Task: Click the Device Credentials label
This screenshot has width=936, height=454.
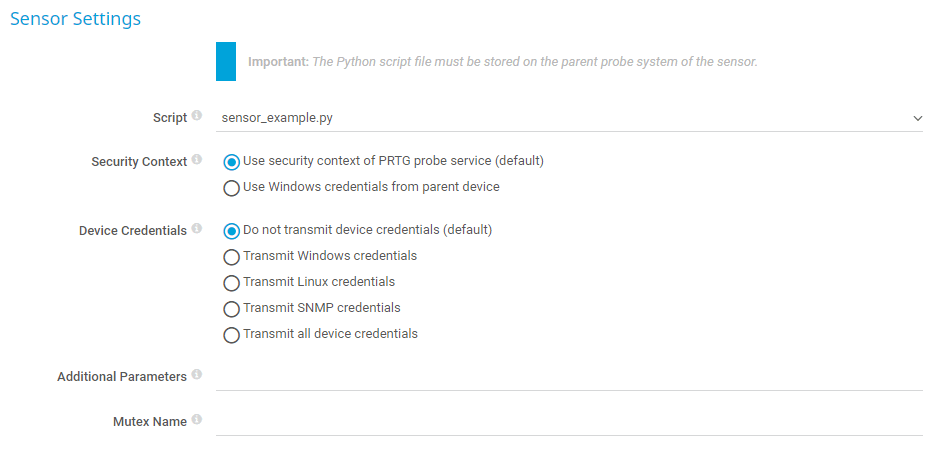Action: pyautogui.click(x=132, y=230)
